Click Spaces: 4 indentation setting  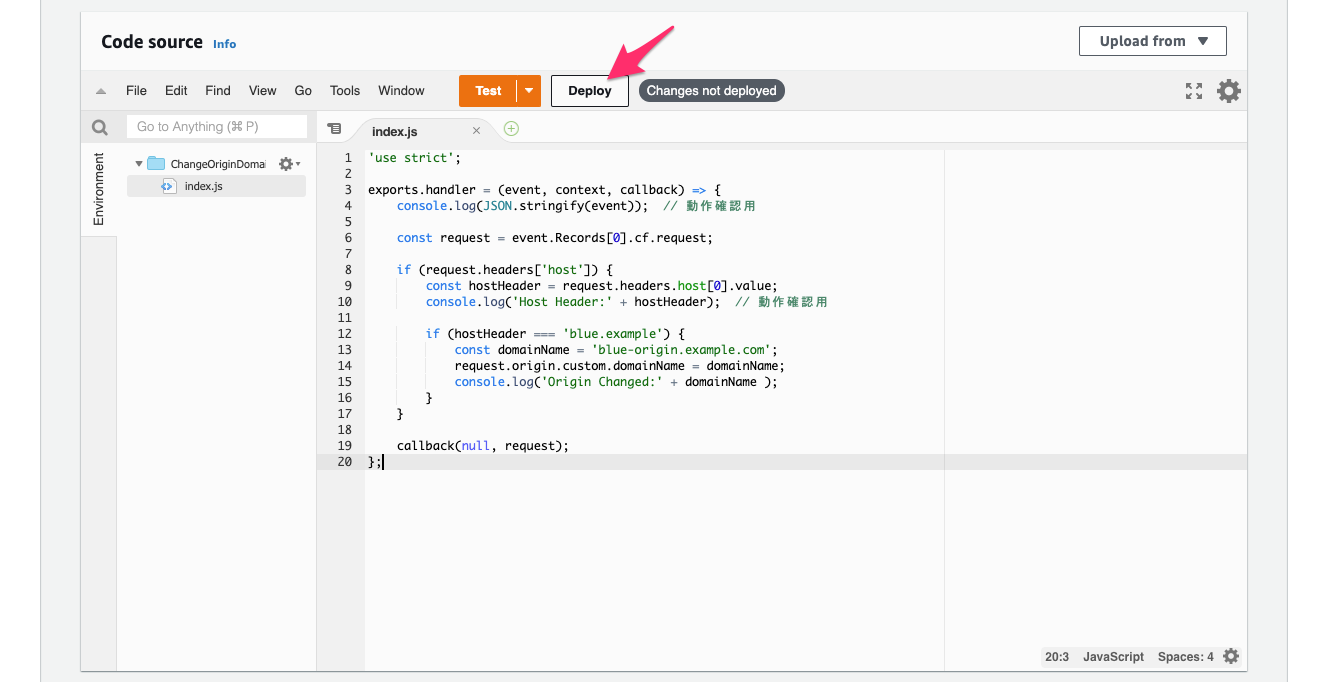click(1186, 657)
